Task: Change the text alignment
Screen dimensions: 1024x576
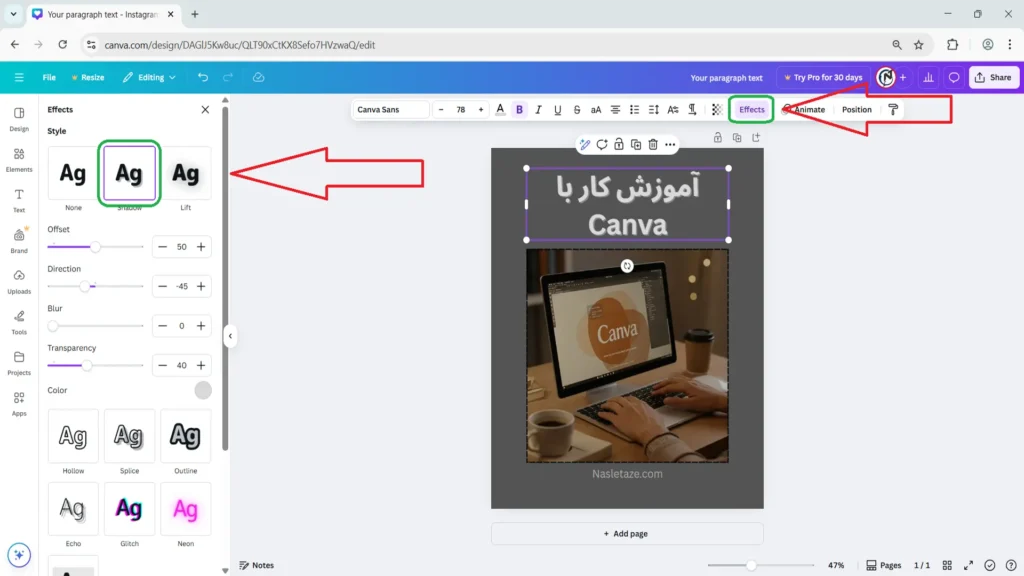Action: click(615, 110)
